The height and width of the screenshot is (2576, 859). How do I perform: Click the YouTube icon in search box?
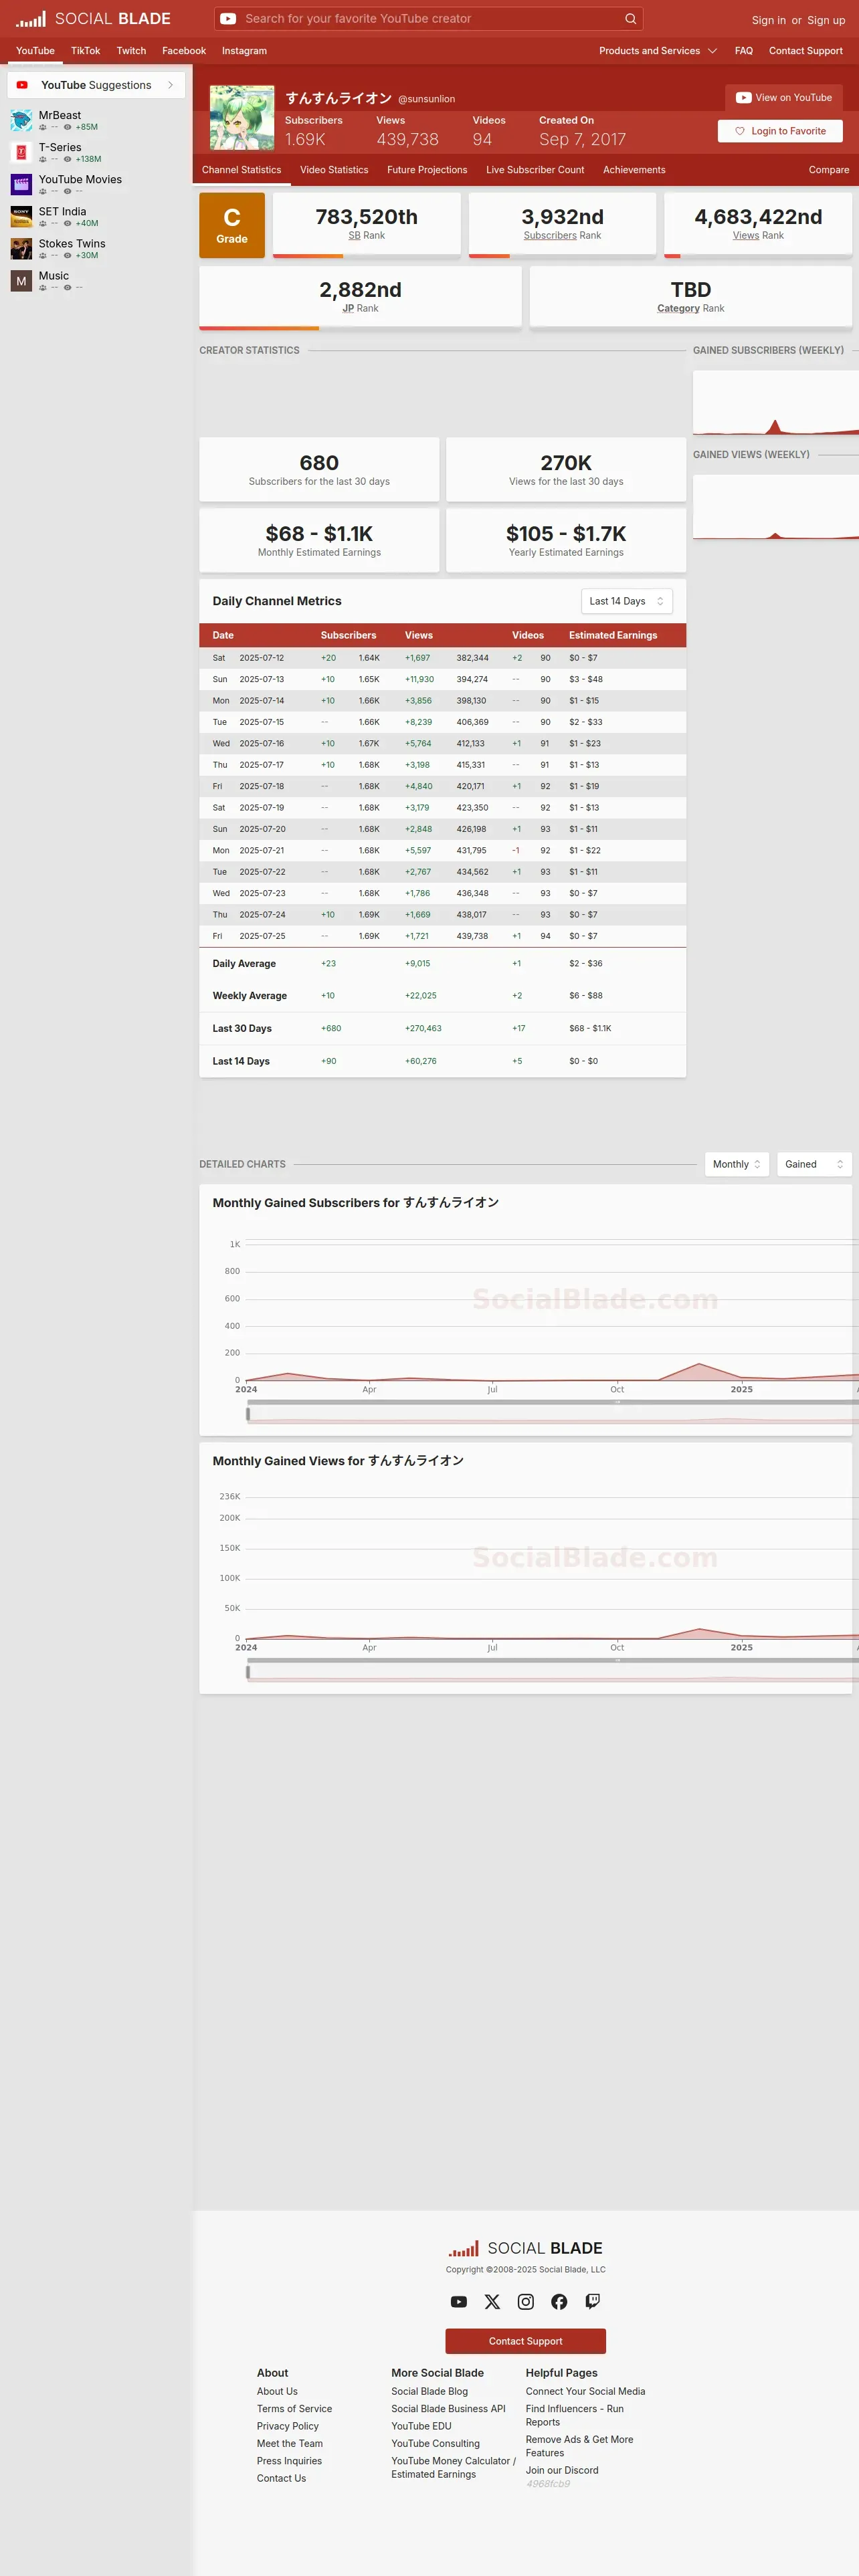click(228, 18)
